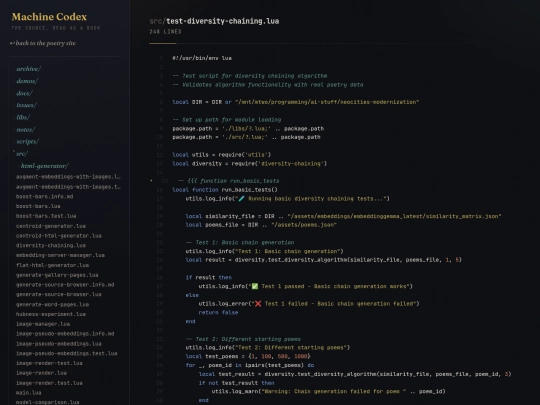Image resolution: width=540 pixels, height=405 pixels.
Task: Expand the libs/ folder
Action: coord(23,117)
